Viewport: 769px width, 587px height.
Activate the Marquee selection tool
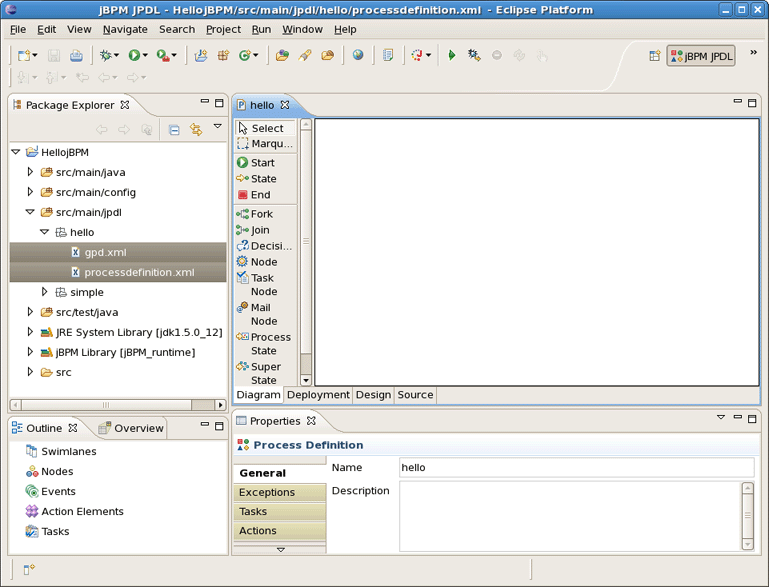265,144
